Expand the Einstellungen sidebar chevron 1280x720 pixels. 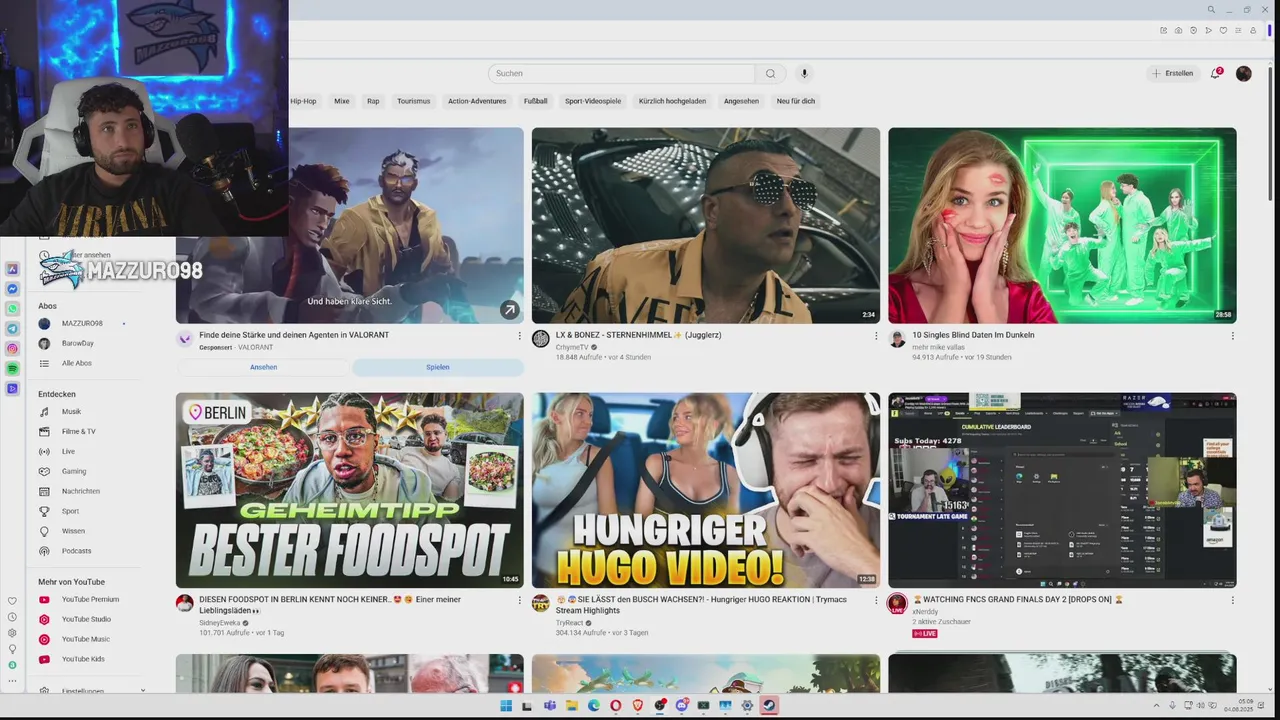143,690
